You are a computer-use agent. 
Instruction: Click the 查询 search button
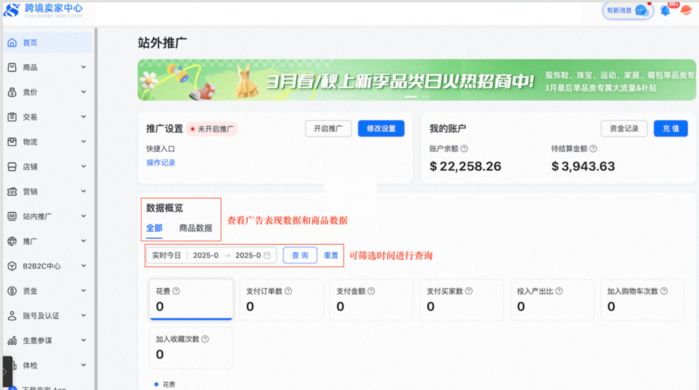300,255
